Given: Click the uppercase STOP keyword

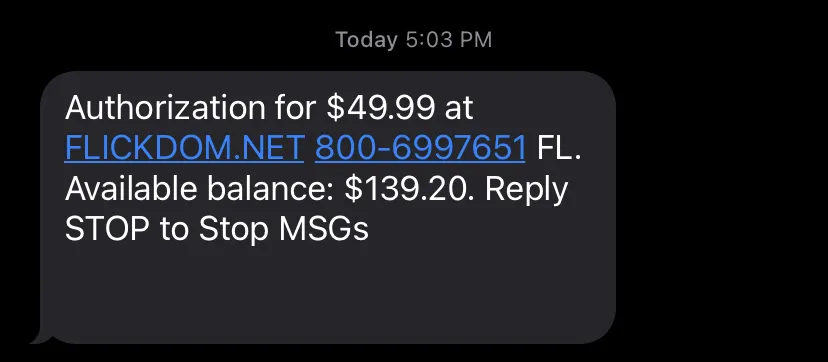Looking at the screenshot, I should click(107, 230).
